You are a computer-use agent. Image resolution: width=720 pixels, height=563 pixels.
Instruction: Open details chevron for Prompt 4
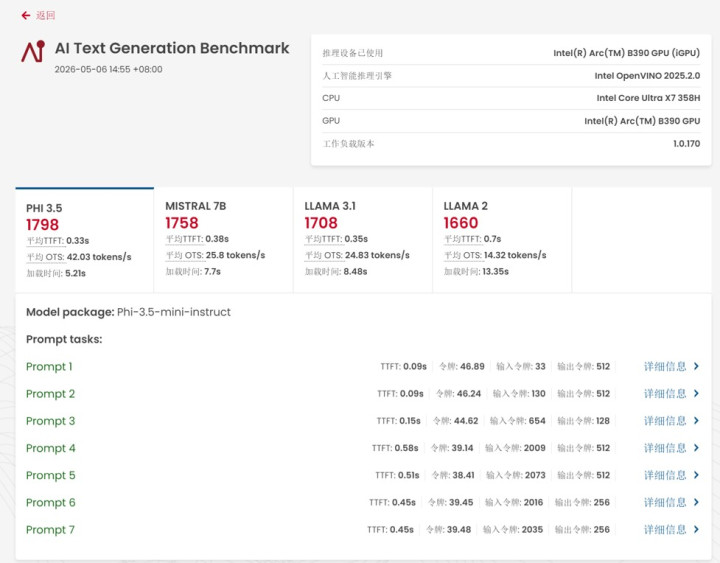click(x=696, y=448)
